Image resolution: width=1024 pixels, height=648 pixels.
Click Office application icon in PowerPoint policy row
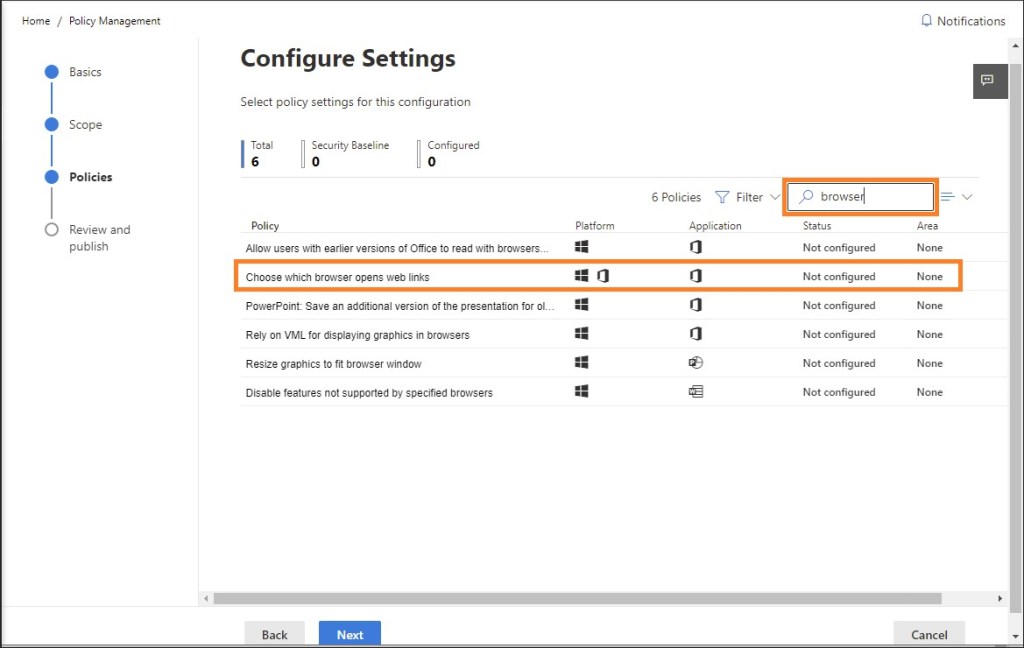pyautogui.click(x=696, y=304)
